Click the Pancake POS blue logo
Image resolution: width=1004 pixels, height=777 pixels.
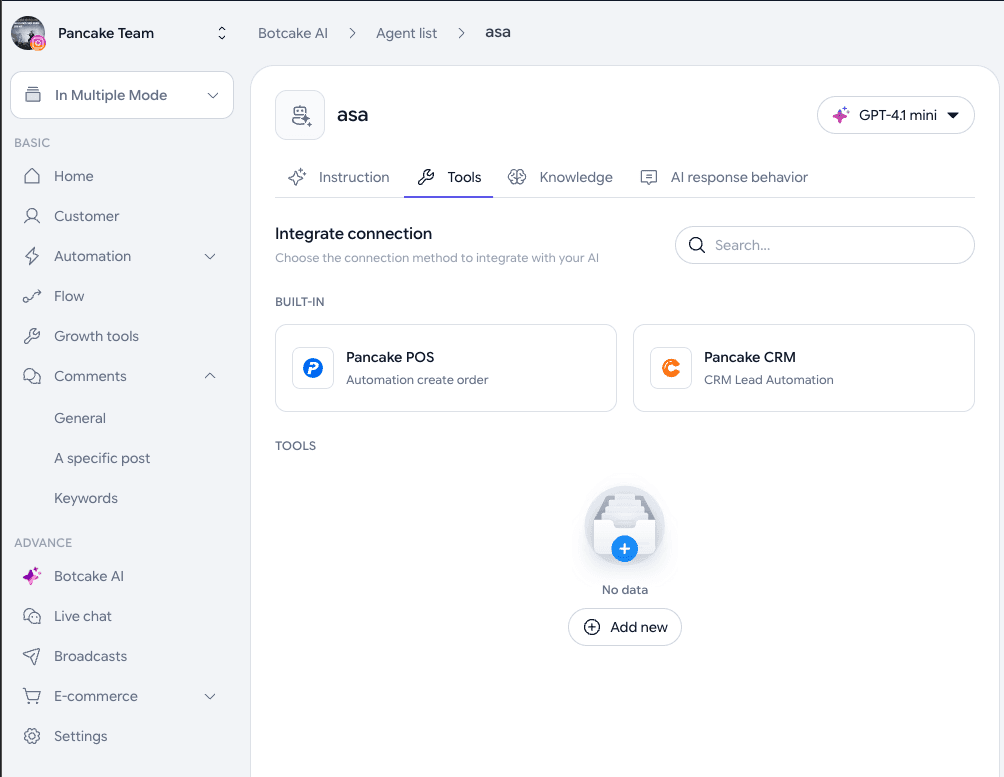pyautogui.click(x=313, y=368)
